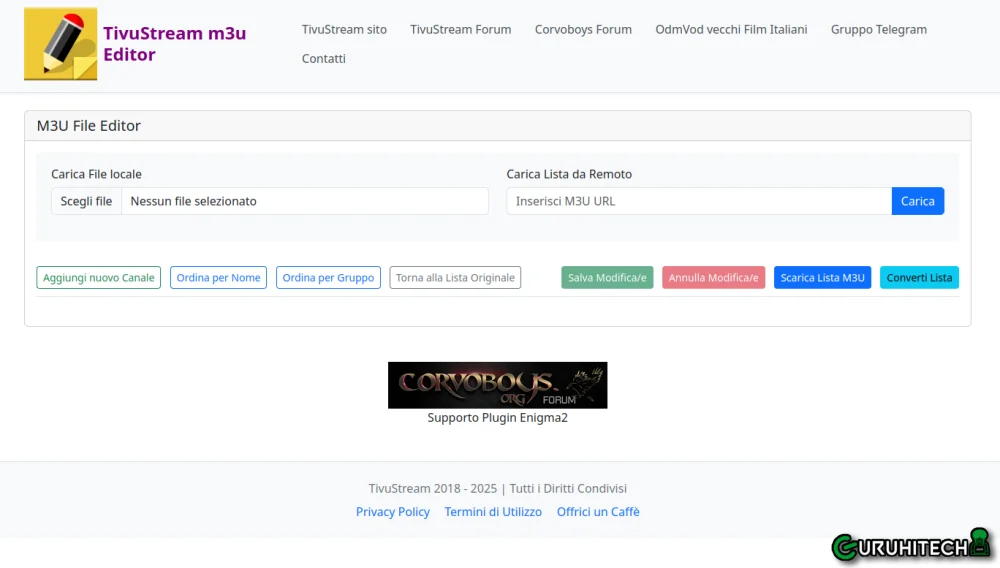Click the M3U File Editor heading
The height and width of the screenshot is (568, 1000).
(x=89, y=126)
